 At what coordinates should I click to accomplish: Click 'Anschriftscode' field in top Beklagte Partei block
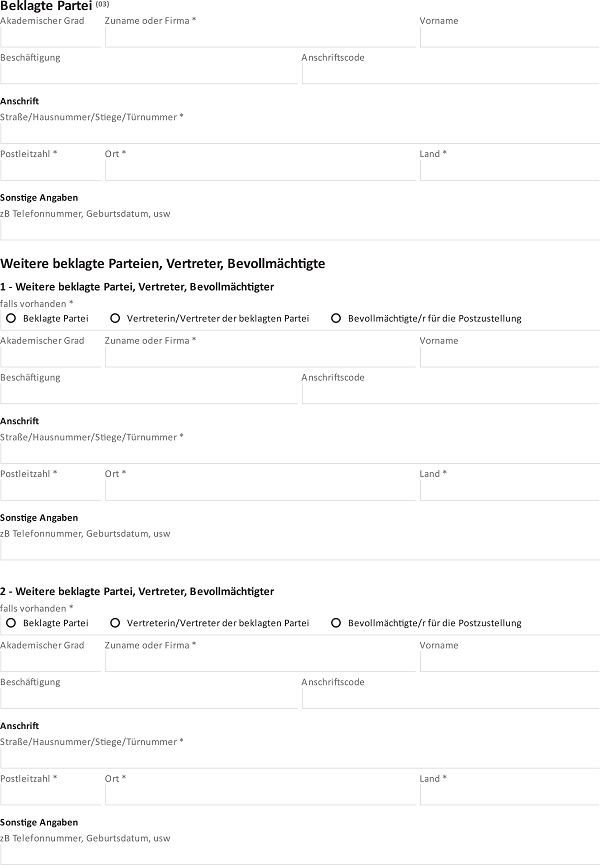pyautogui.click(x=450, y=74)
